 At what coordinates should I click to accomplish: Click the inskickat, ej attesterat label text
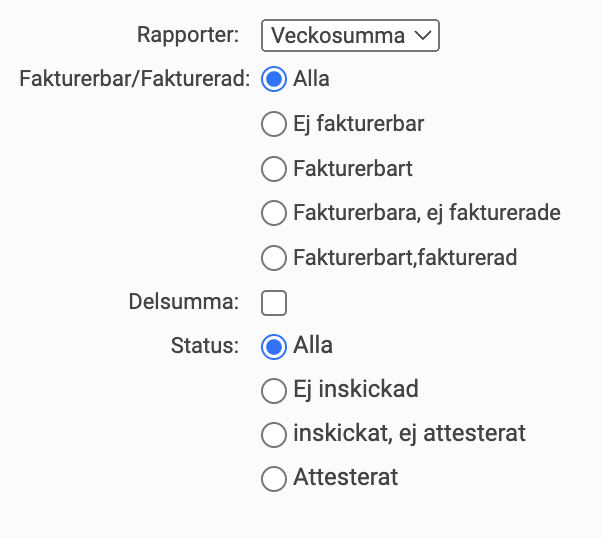point(409,434)
